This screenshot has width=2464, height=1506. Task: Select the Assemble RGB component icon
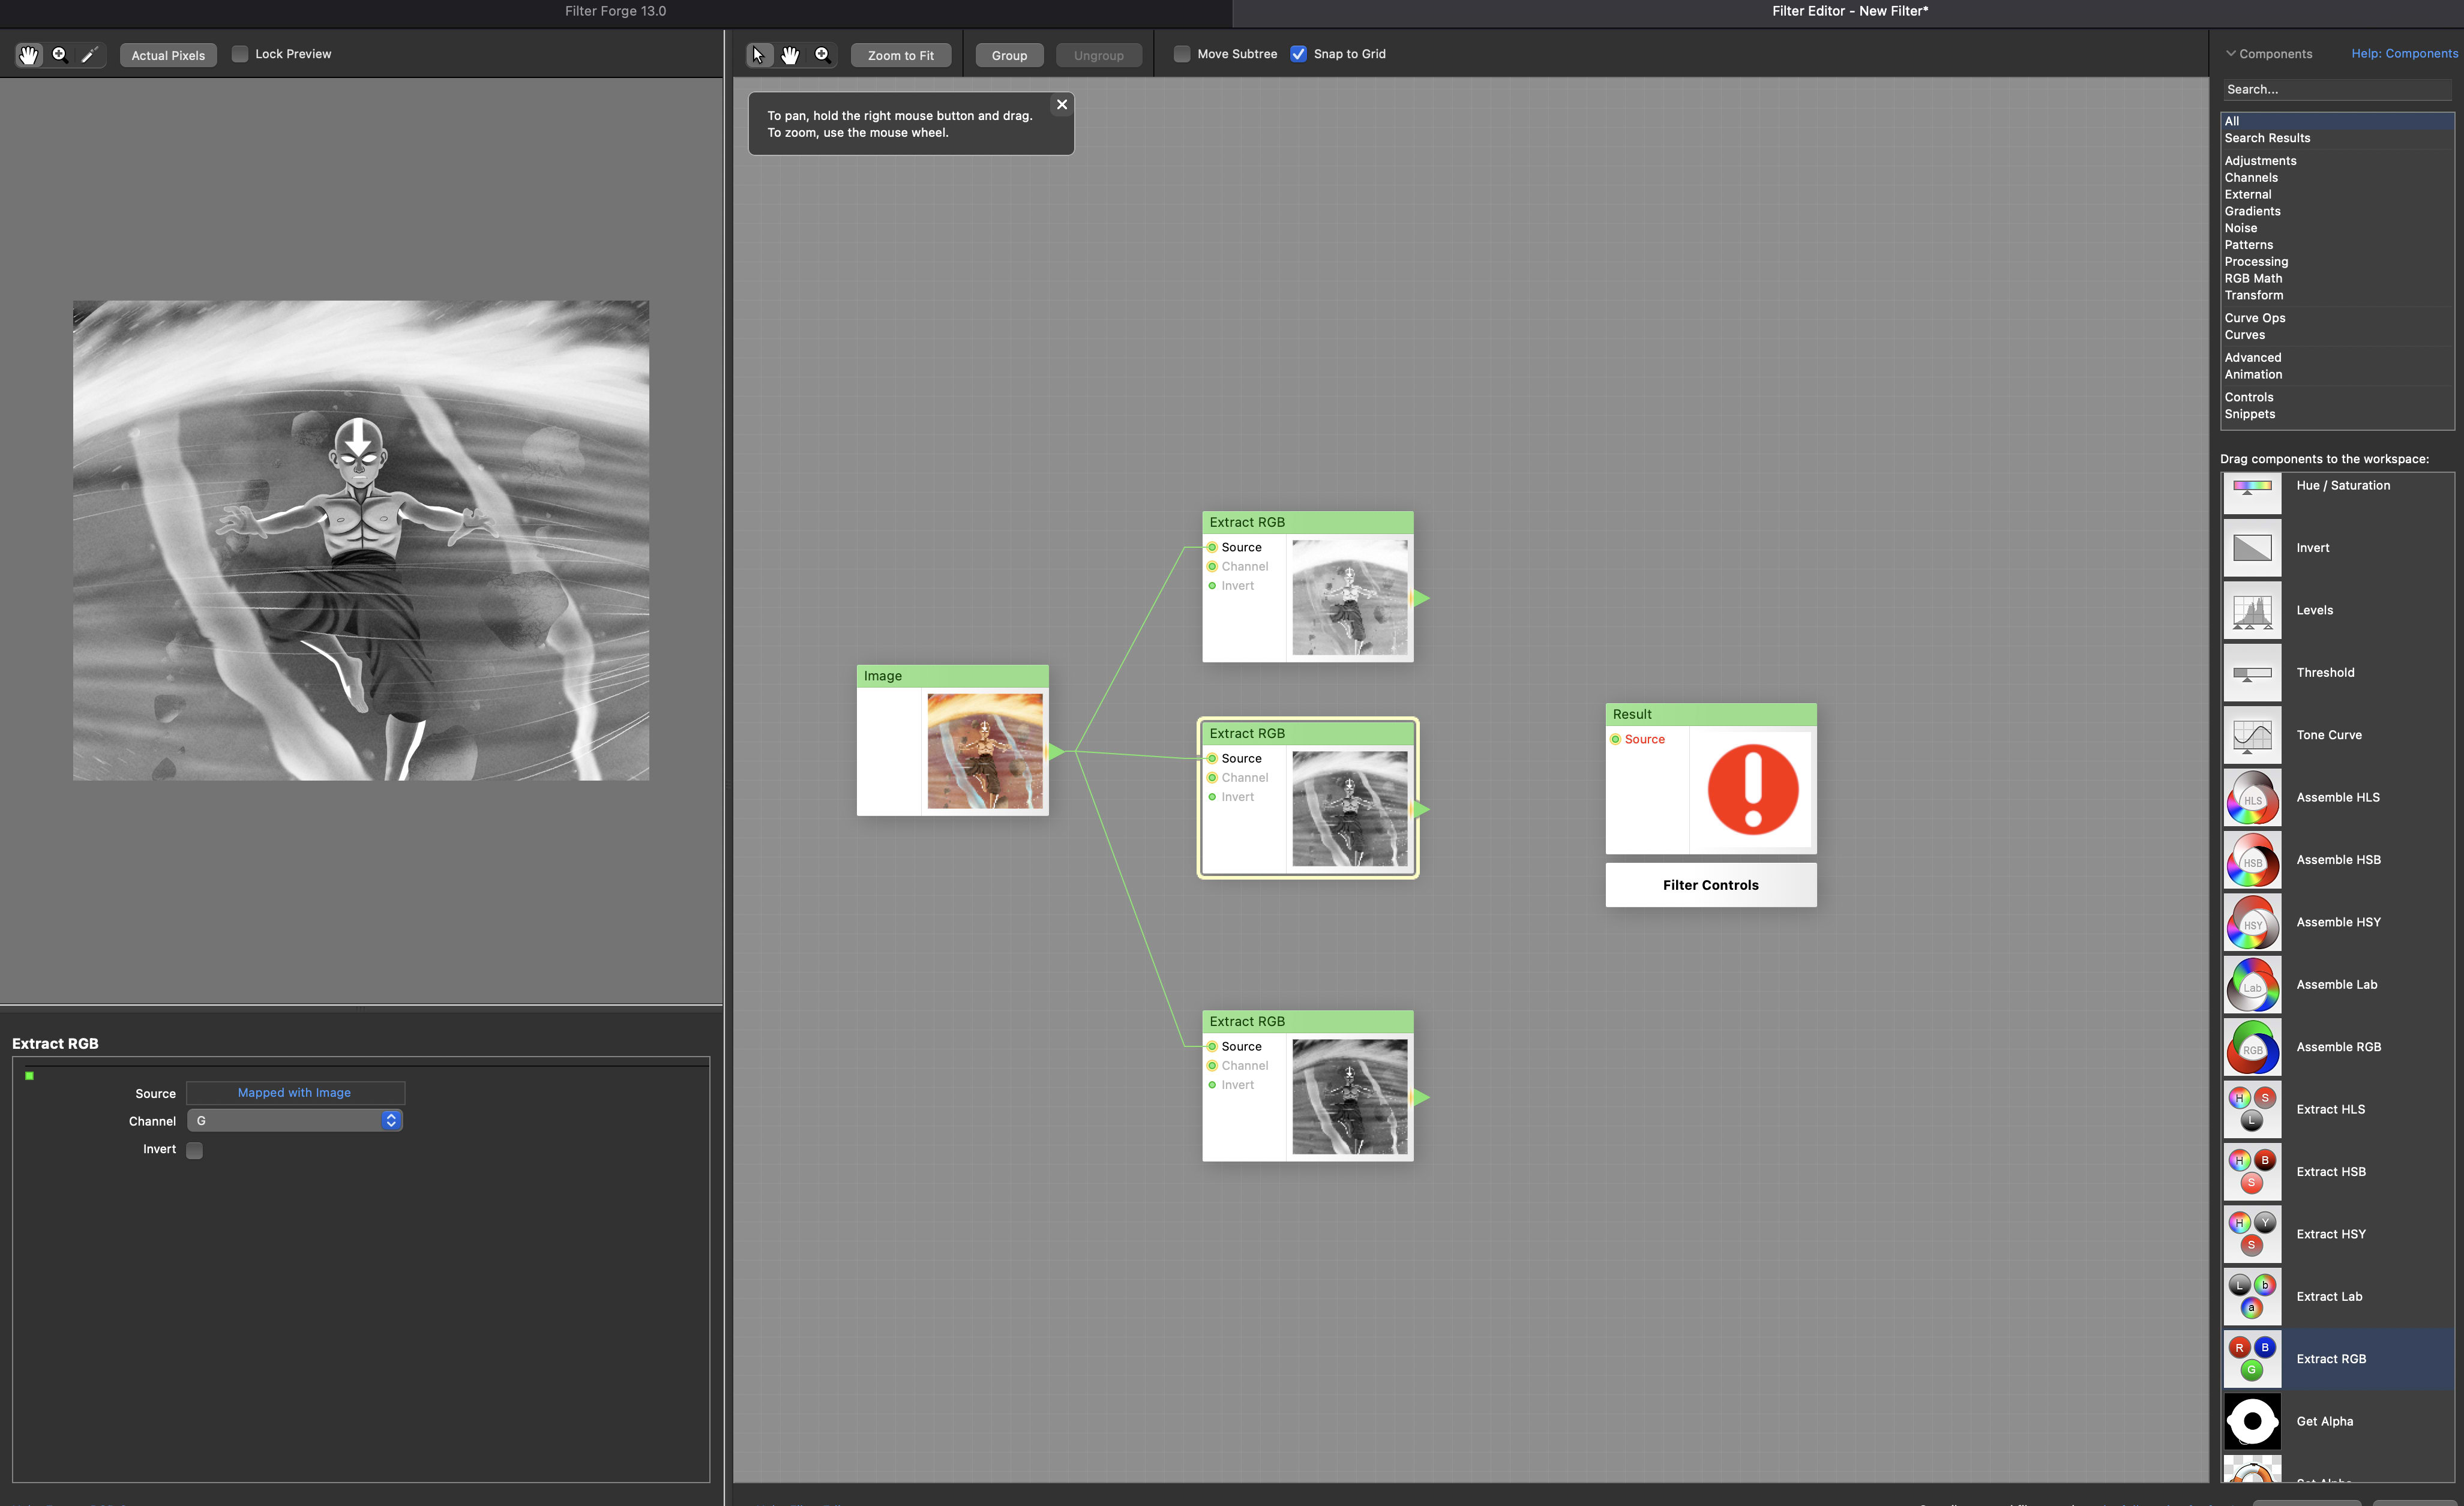click(x=2252, y=1047)
